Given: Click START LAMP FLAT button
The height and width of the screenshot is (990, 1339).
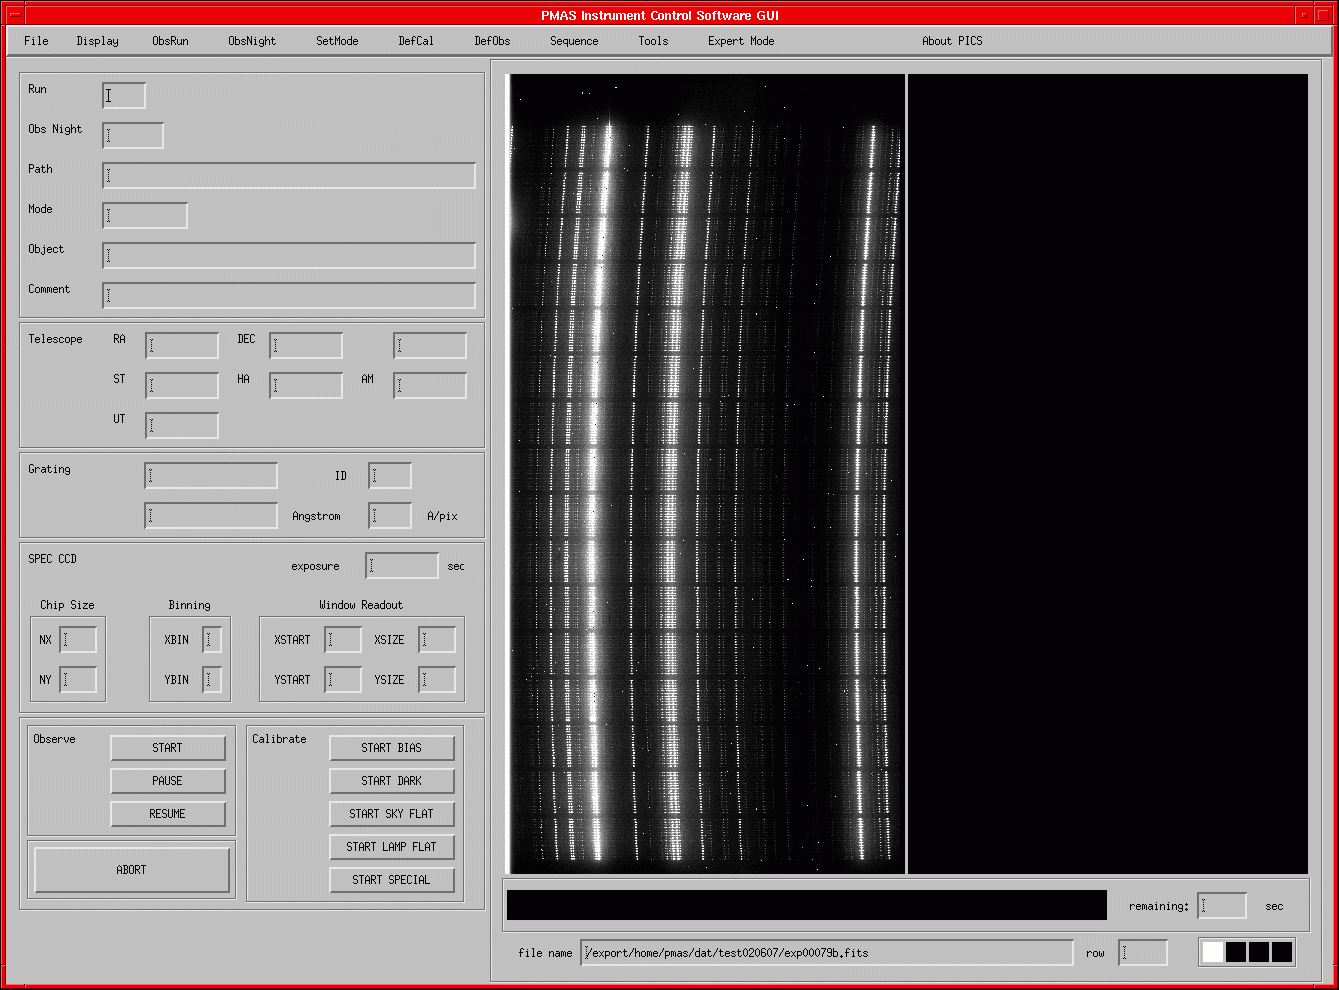Looking at the screenshot, I should pos(391,847).
